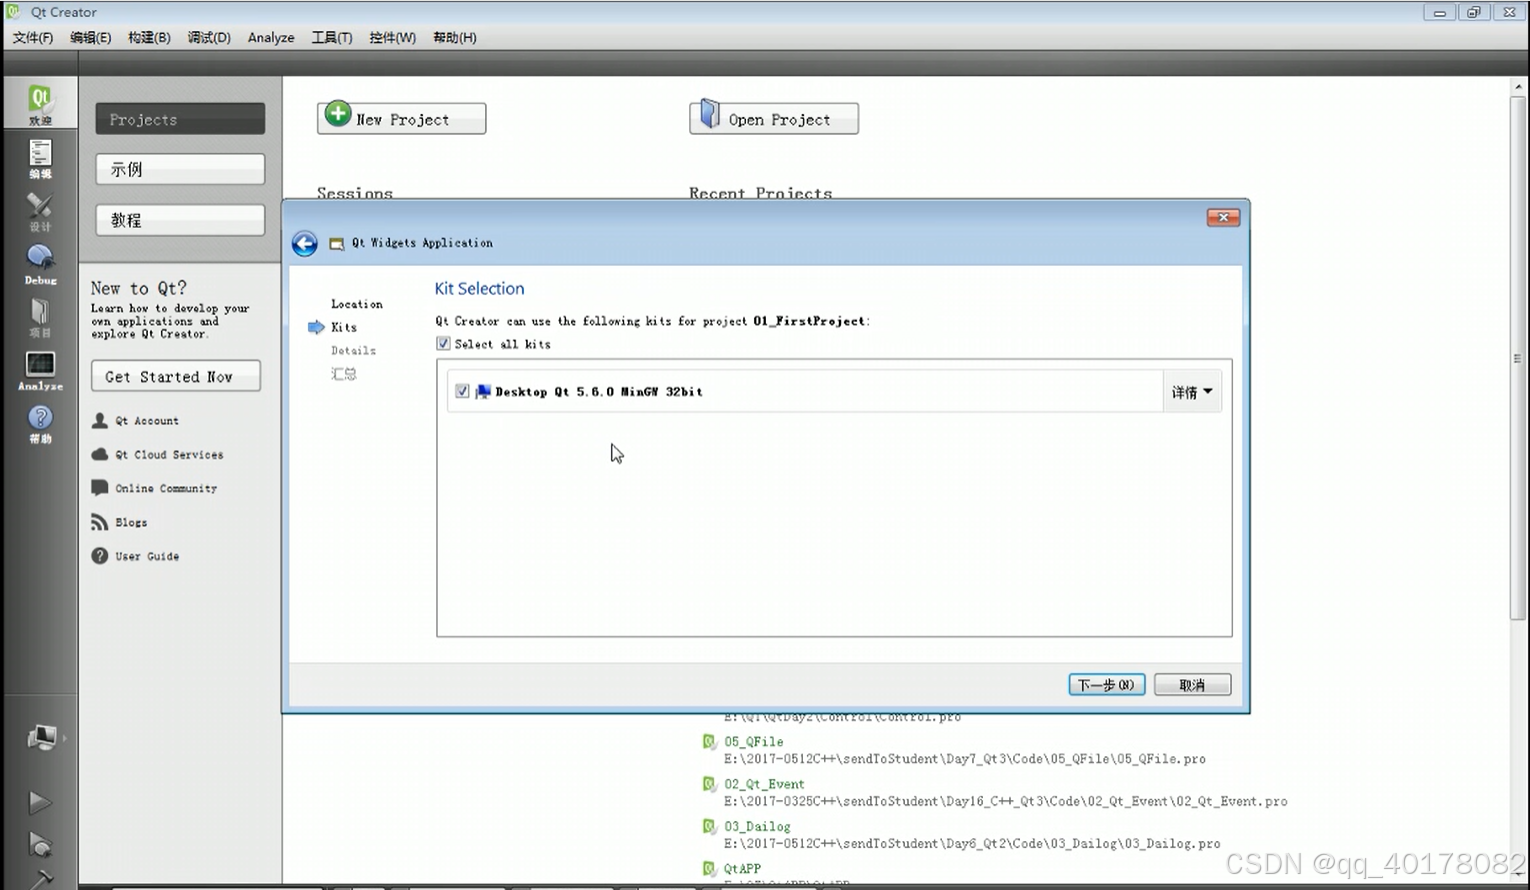Screen dimensions: 1530x890
Task: Click the Start Debugging button in sidebar
Action: tap(40, 845)
